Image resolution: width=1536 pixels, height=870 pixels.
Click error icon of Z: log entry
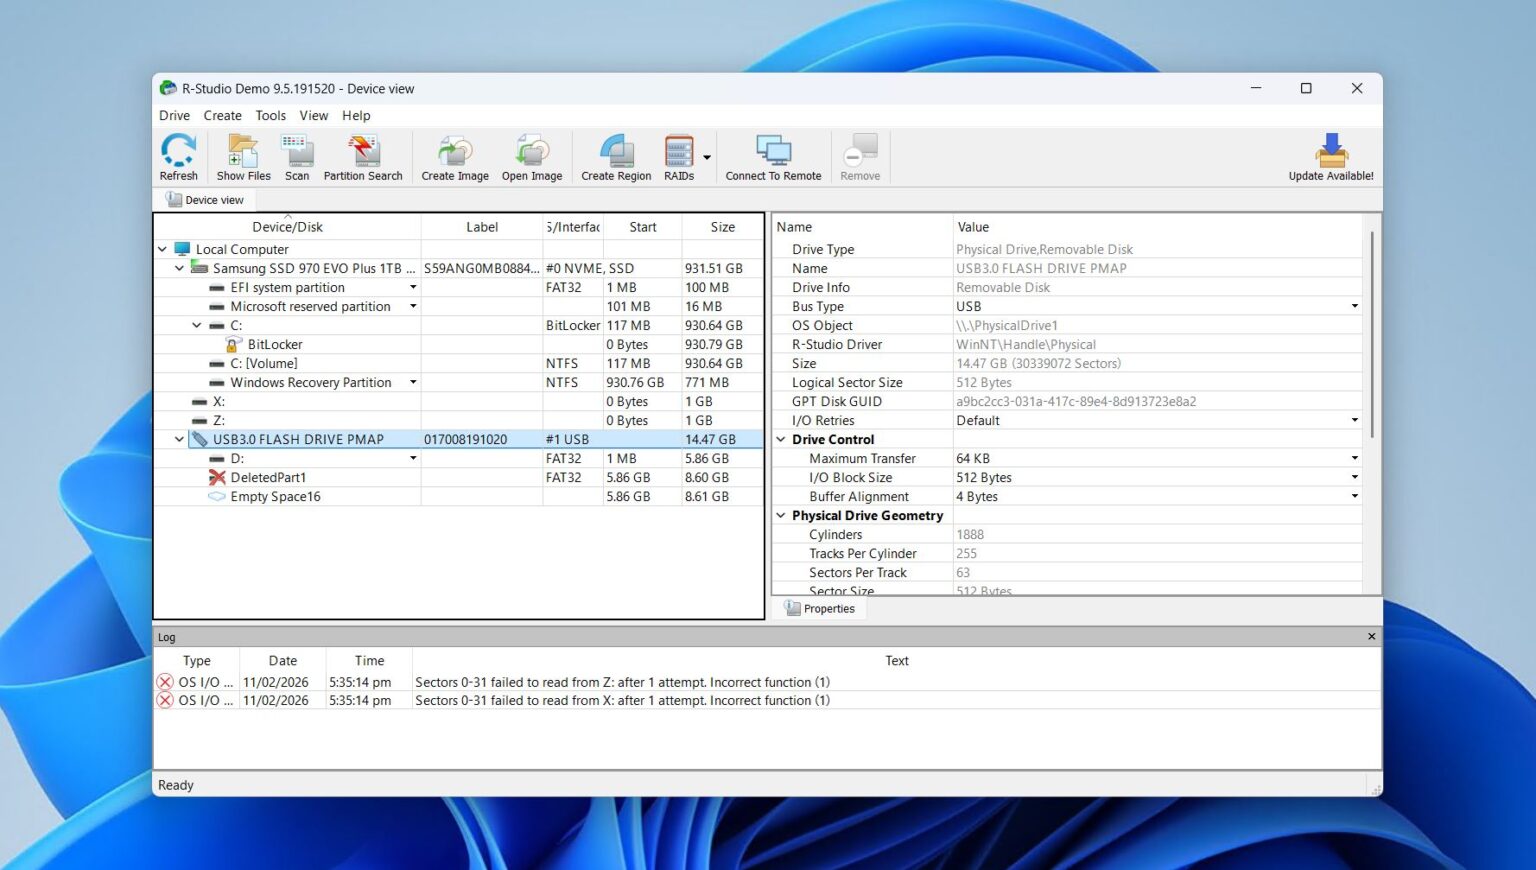point(165,682)
